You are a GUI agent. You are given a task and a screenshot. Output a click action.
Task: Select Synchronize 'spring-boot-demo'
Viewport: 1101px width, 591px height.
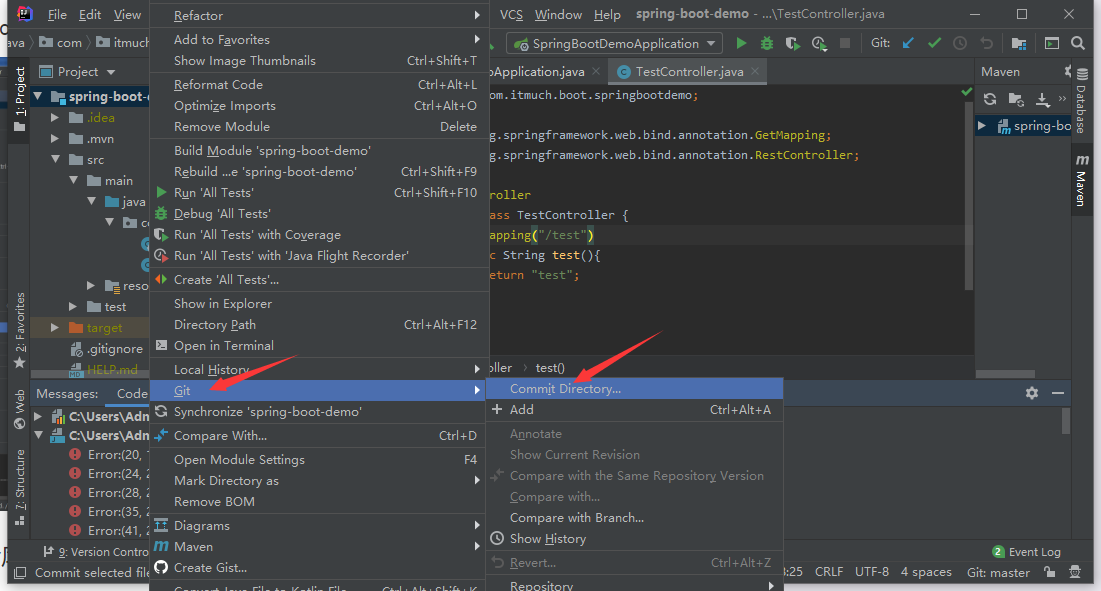(318, 412)
